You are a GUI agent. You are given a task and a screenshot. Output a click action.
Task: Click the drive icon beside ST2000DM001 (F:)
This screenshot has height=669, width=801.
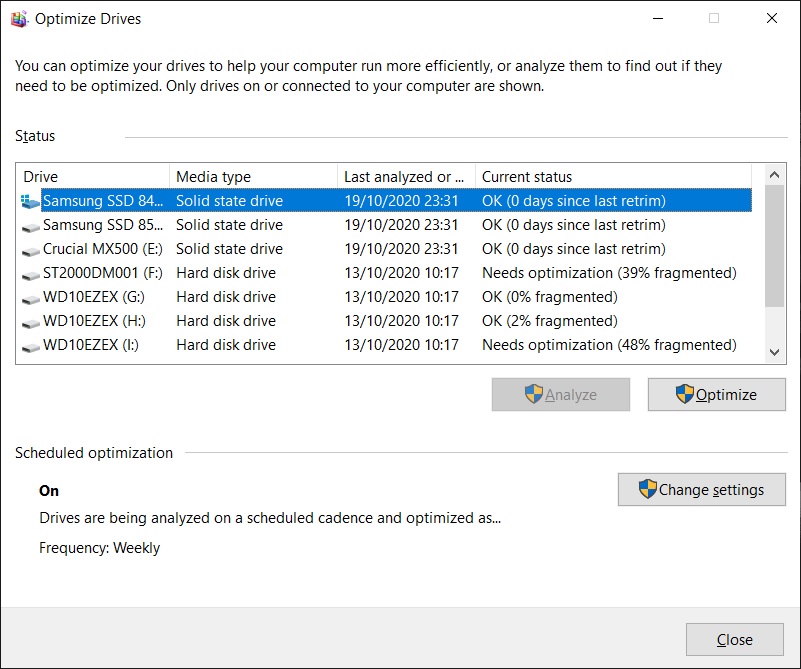30,274
